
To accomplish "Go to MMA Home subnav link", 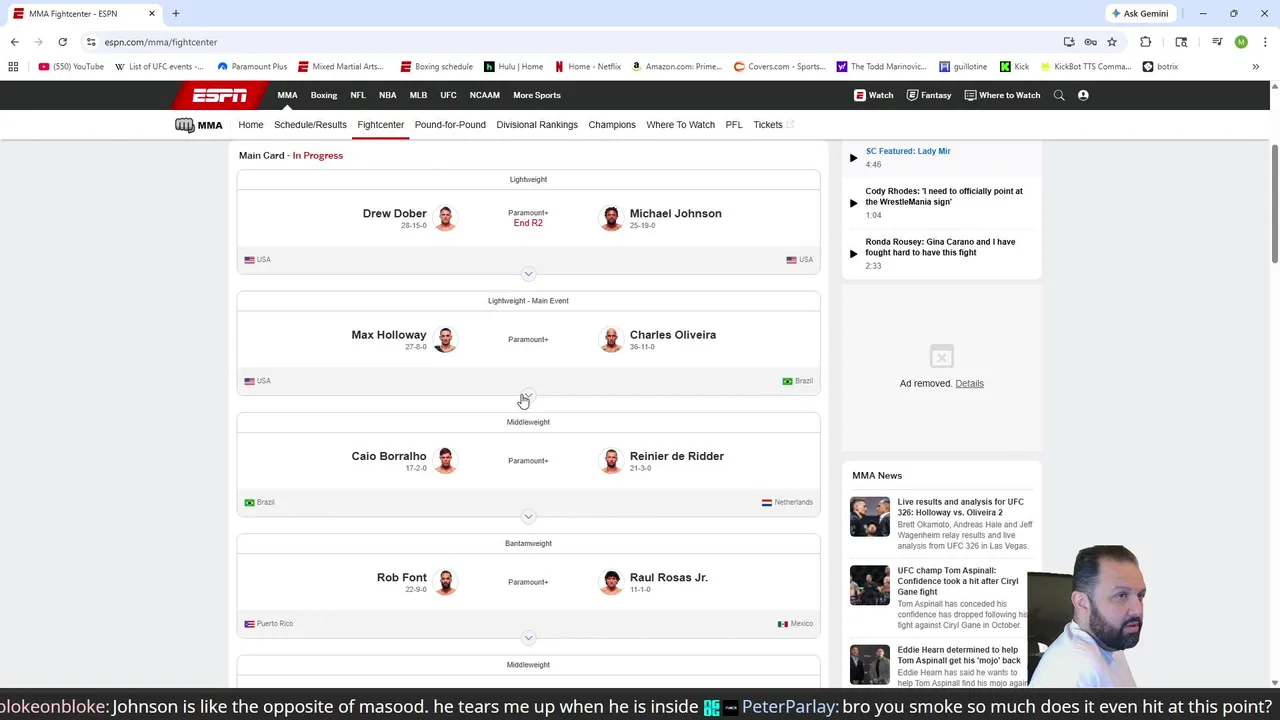I will pos(251,125).
